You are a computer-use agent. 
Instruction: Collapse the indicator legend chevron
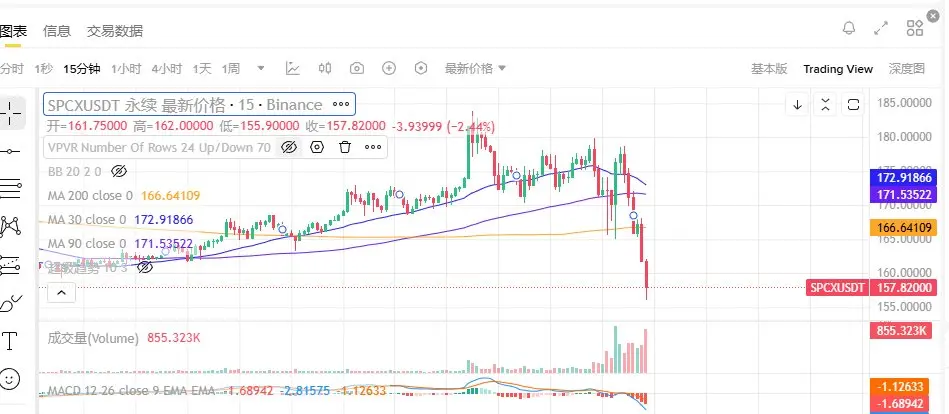click(x=61, y=294)
